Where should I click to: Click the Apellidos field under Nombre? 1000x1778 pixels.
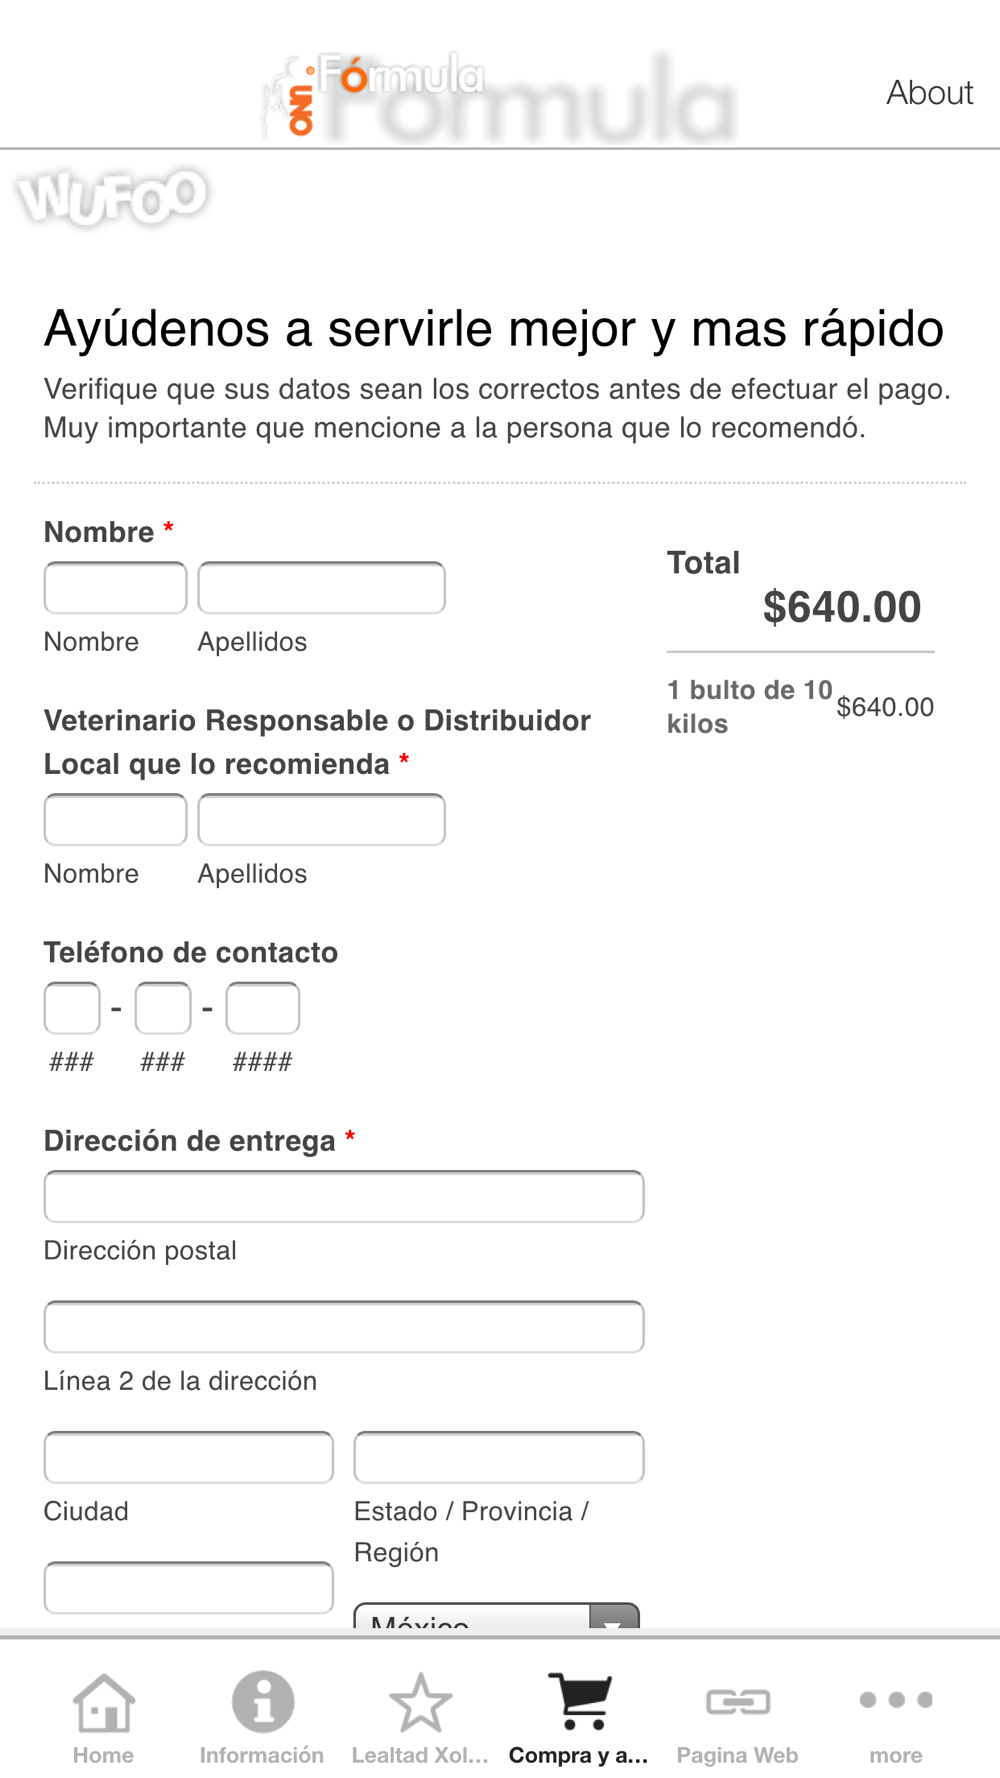click(321, 588)
